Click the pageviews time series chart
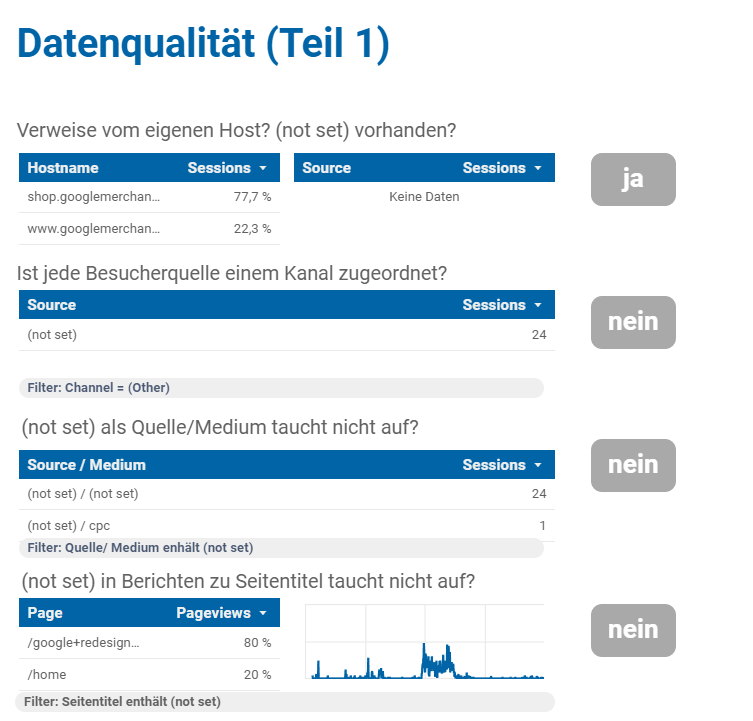 click(x=425, y=641)
